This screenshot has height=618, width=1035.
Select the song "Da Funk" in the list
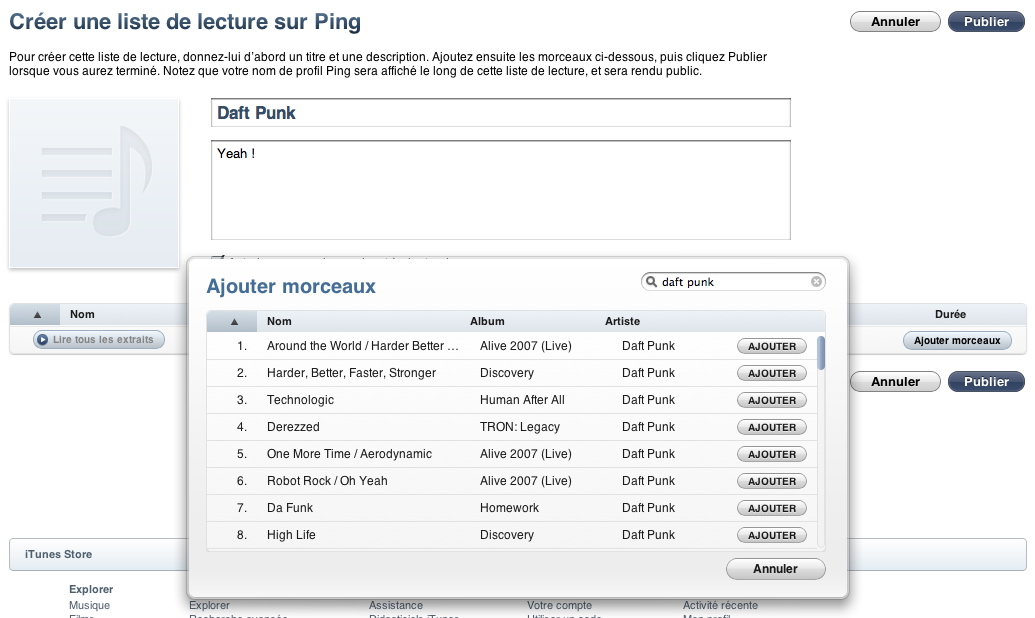(290, 508)
